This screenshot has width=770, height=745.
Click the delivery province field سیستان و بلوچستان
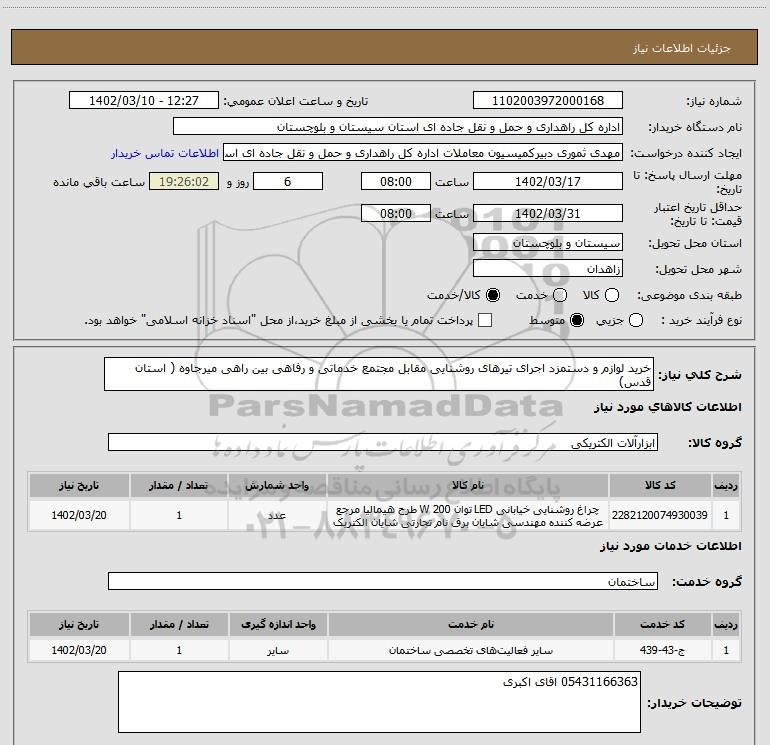point(548,243)
